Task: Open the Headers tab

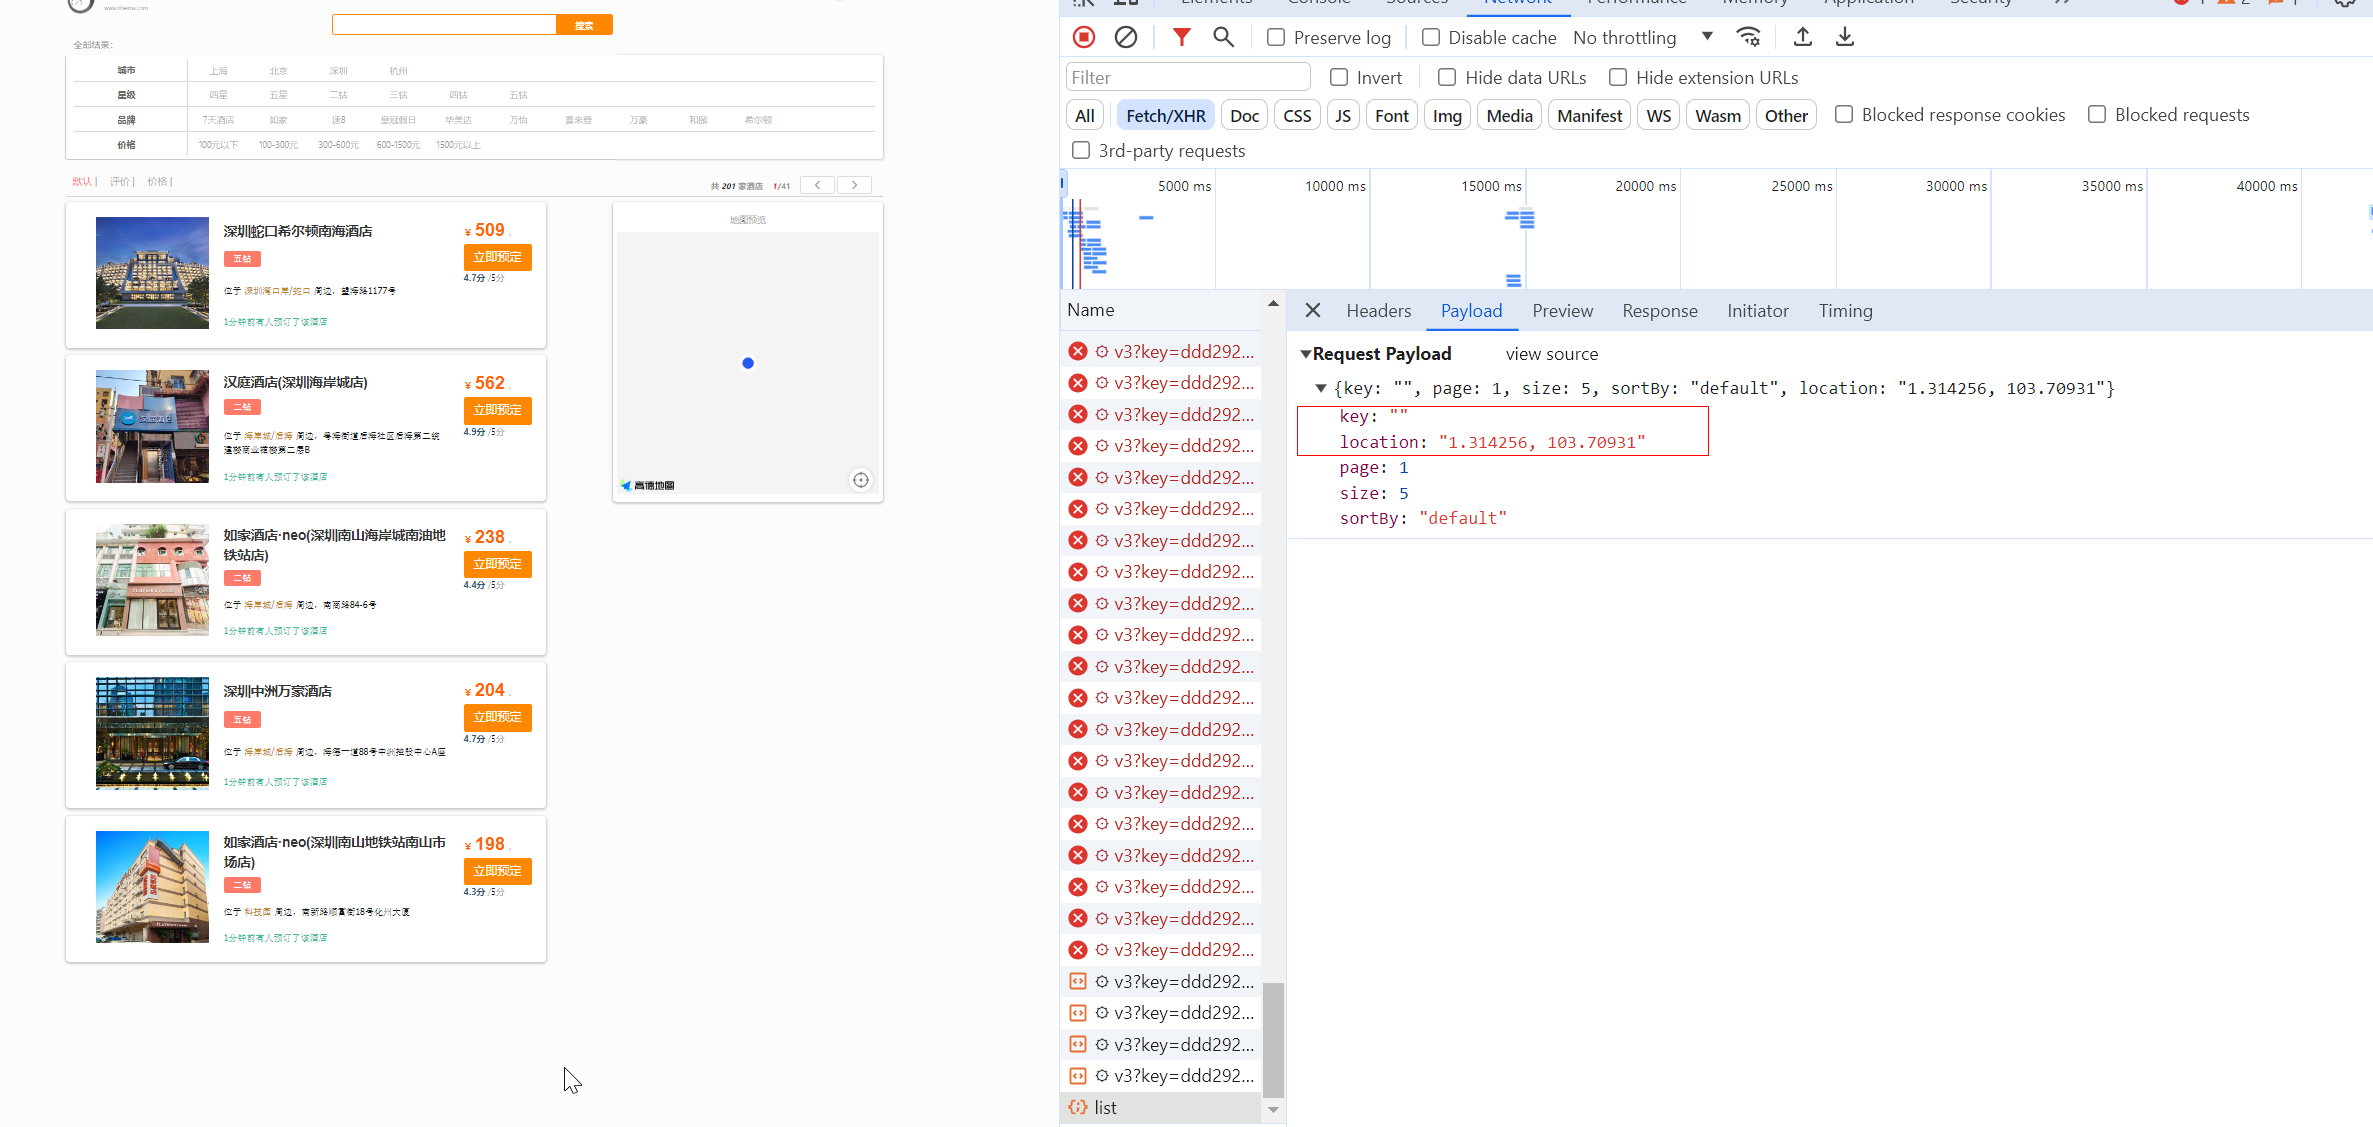Action: pos(1378,311)
